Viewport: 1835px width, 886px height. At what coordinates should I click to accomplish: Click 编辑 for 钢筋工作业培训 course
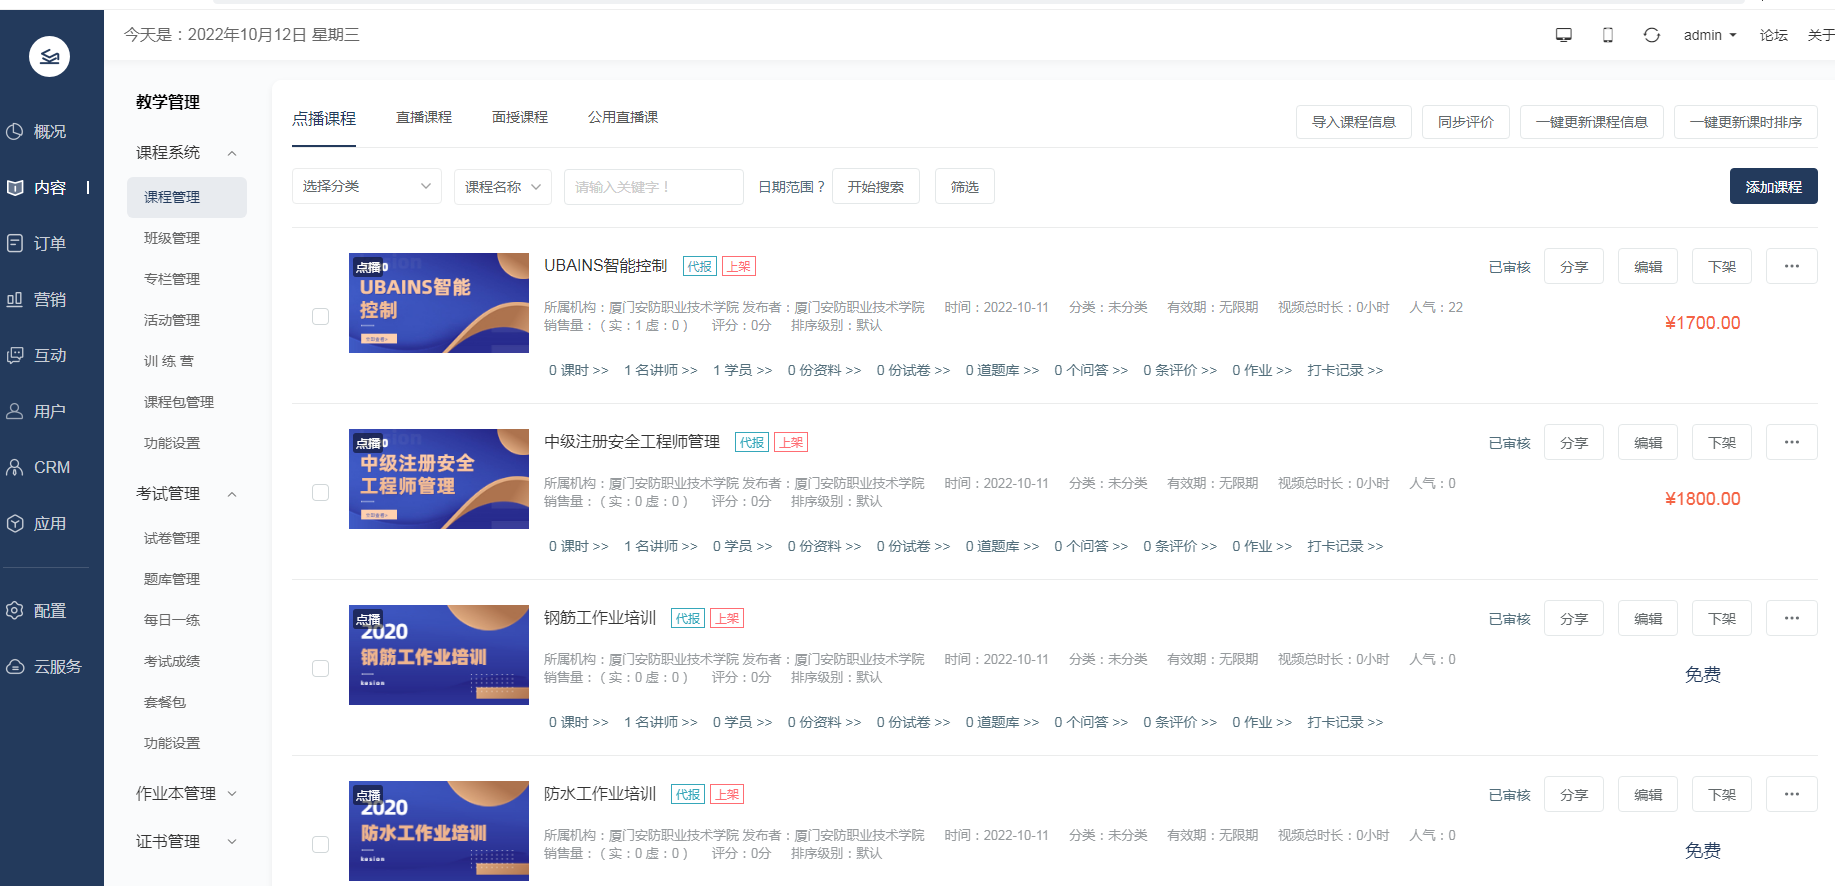click(1647, 619)
